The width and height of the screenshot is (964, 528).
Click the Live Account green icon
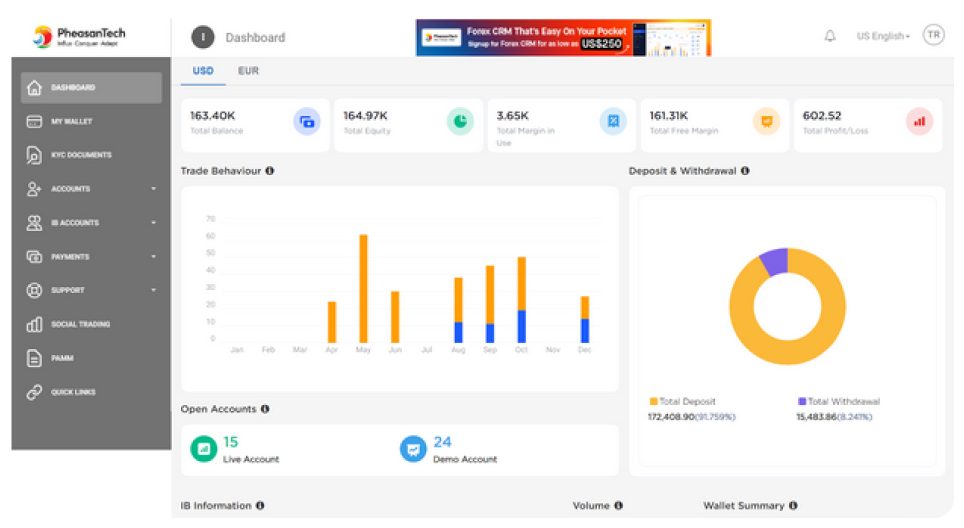pyautogui.click(x=204, y=449)
